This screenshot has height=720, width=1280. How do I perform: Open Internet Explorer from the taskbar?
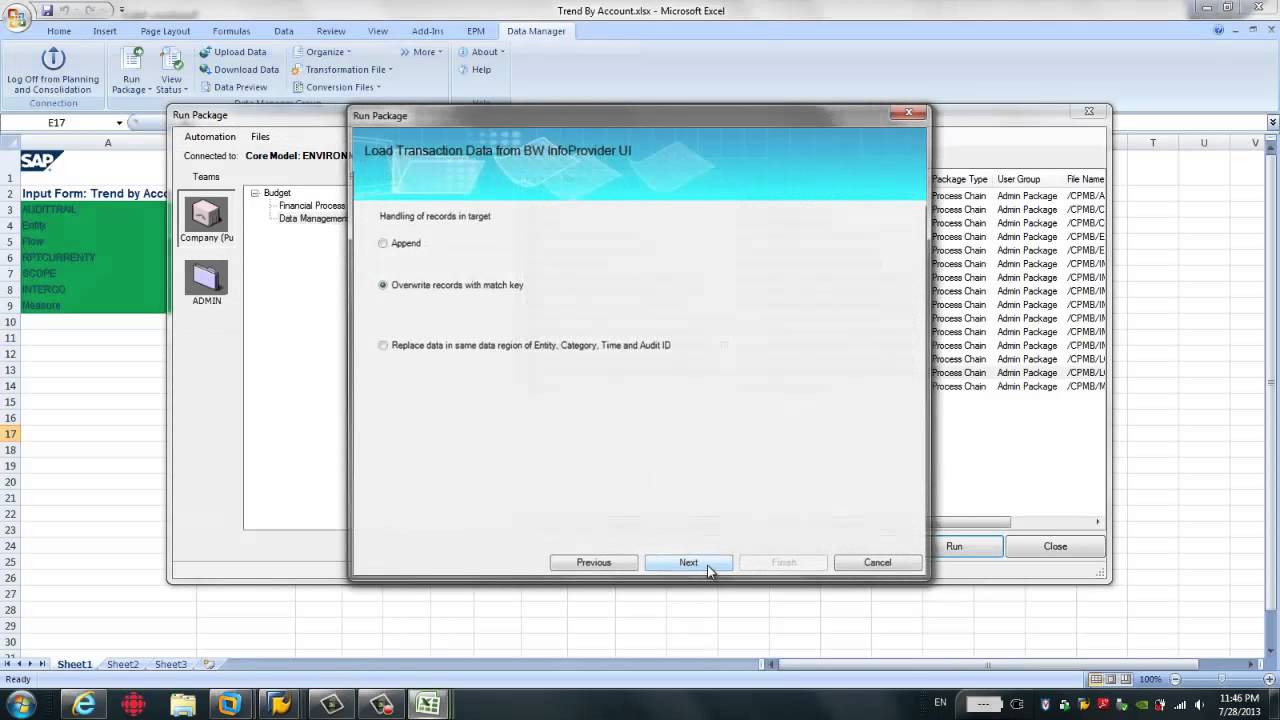pos(84,704)
